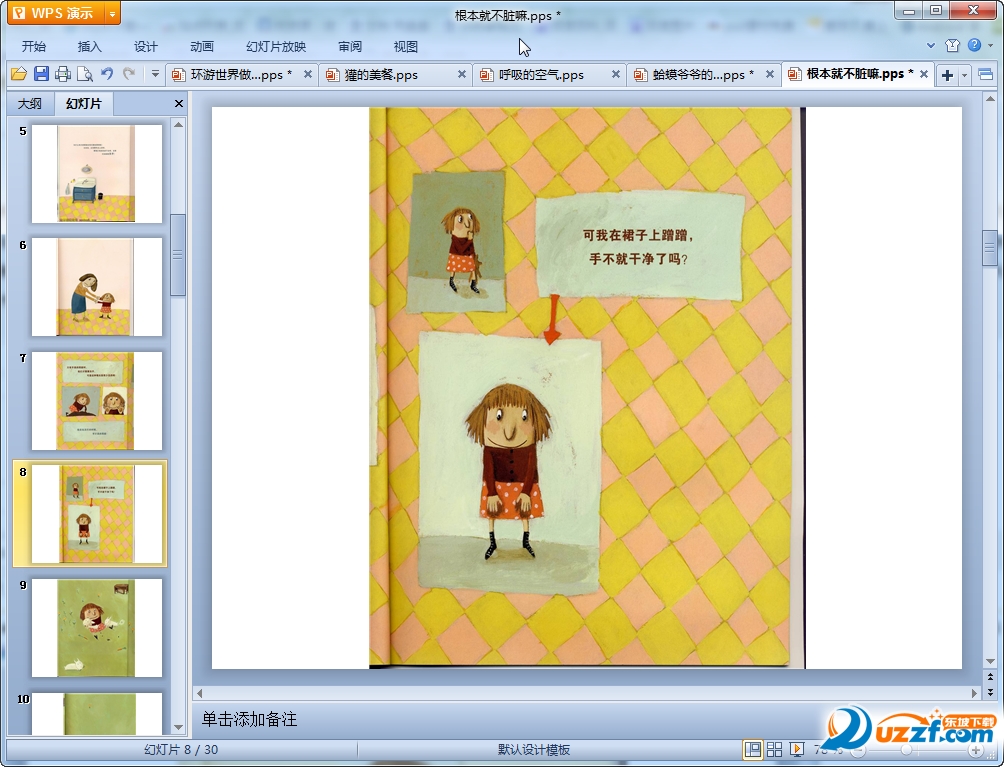Switch to Normal view icon in status bar
The image size is (1004, 767).
[752, 749]
